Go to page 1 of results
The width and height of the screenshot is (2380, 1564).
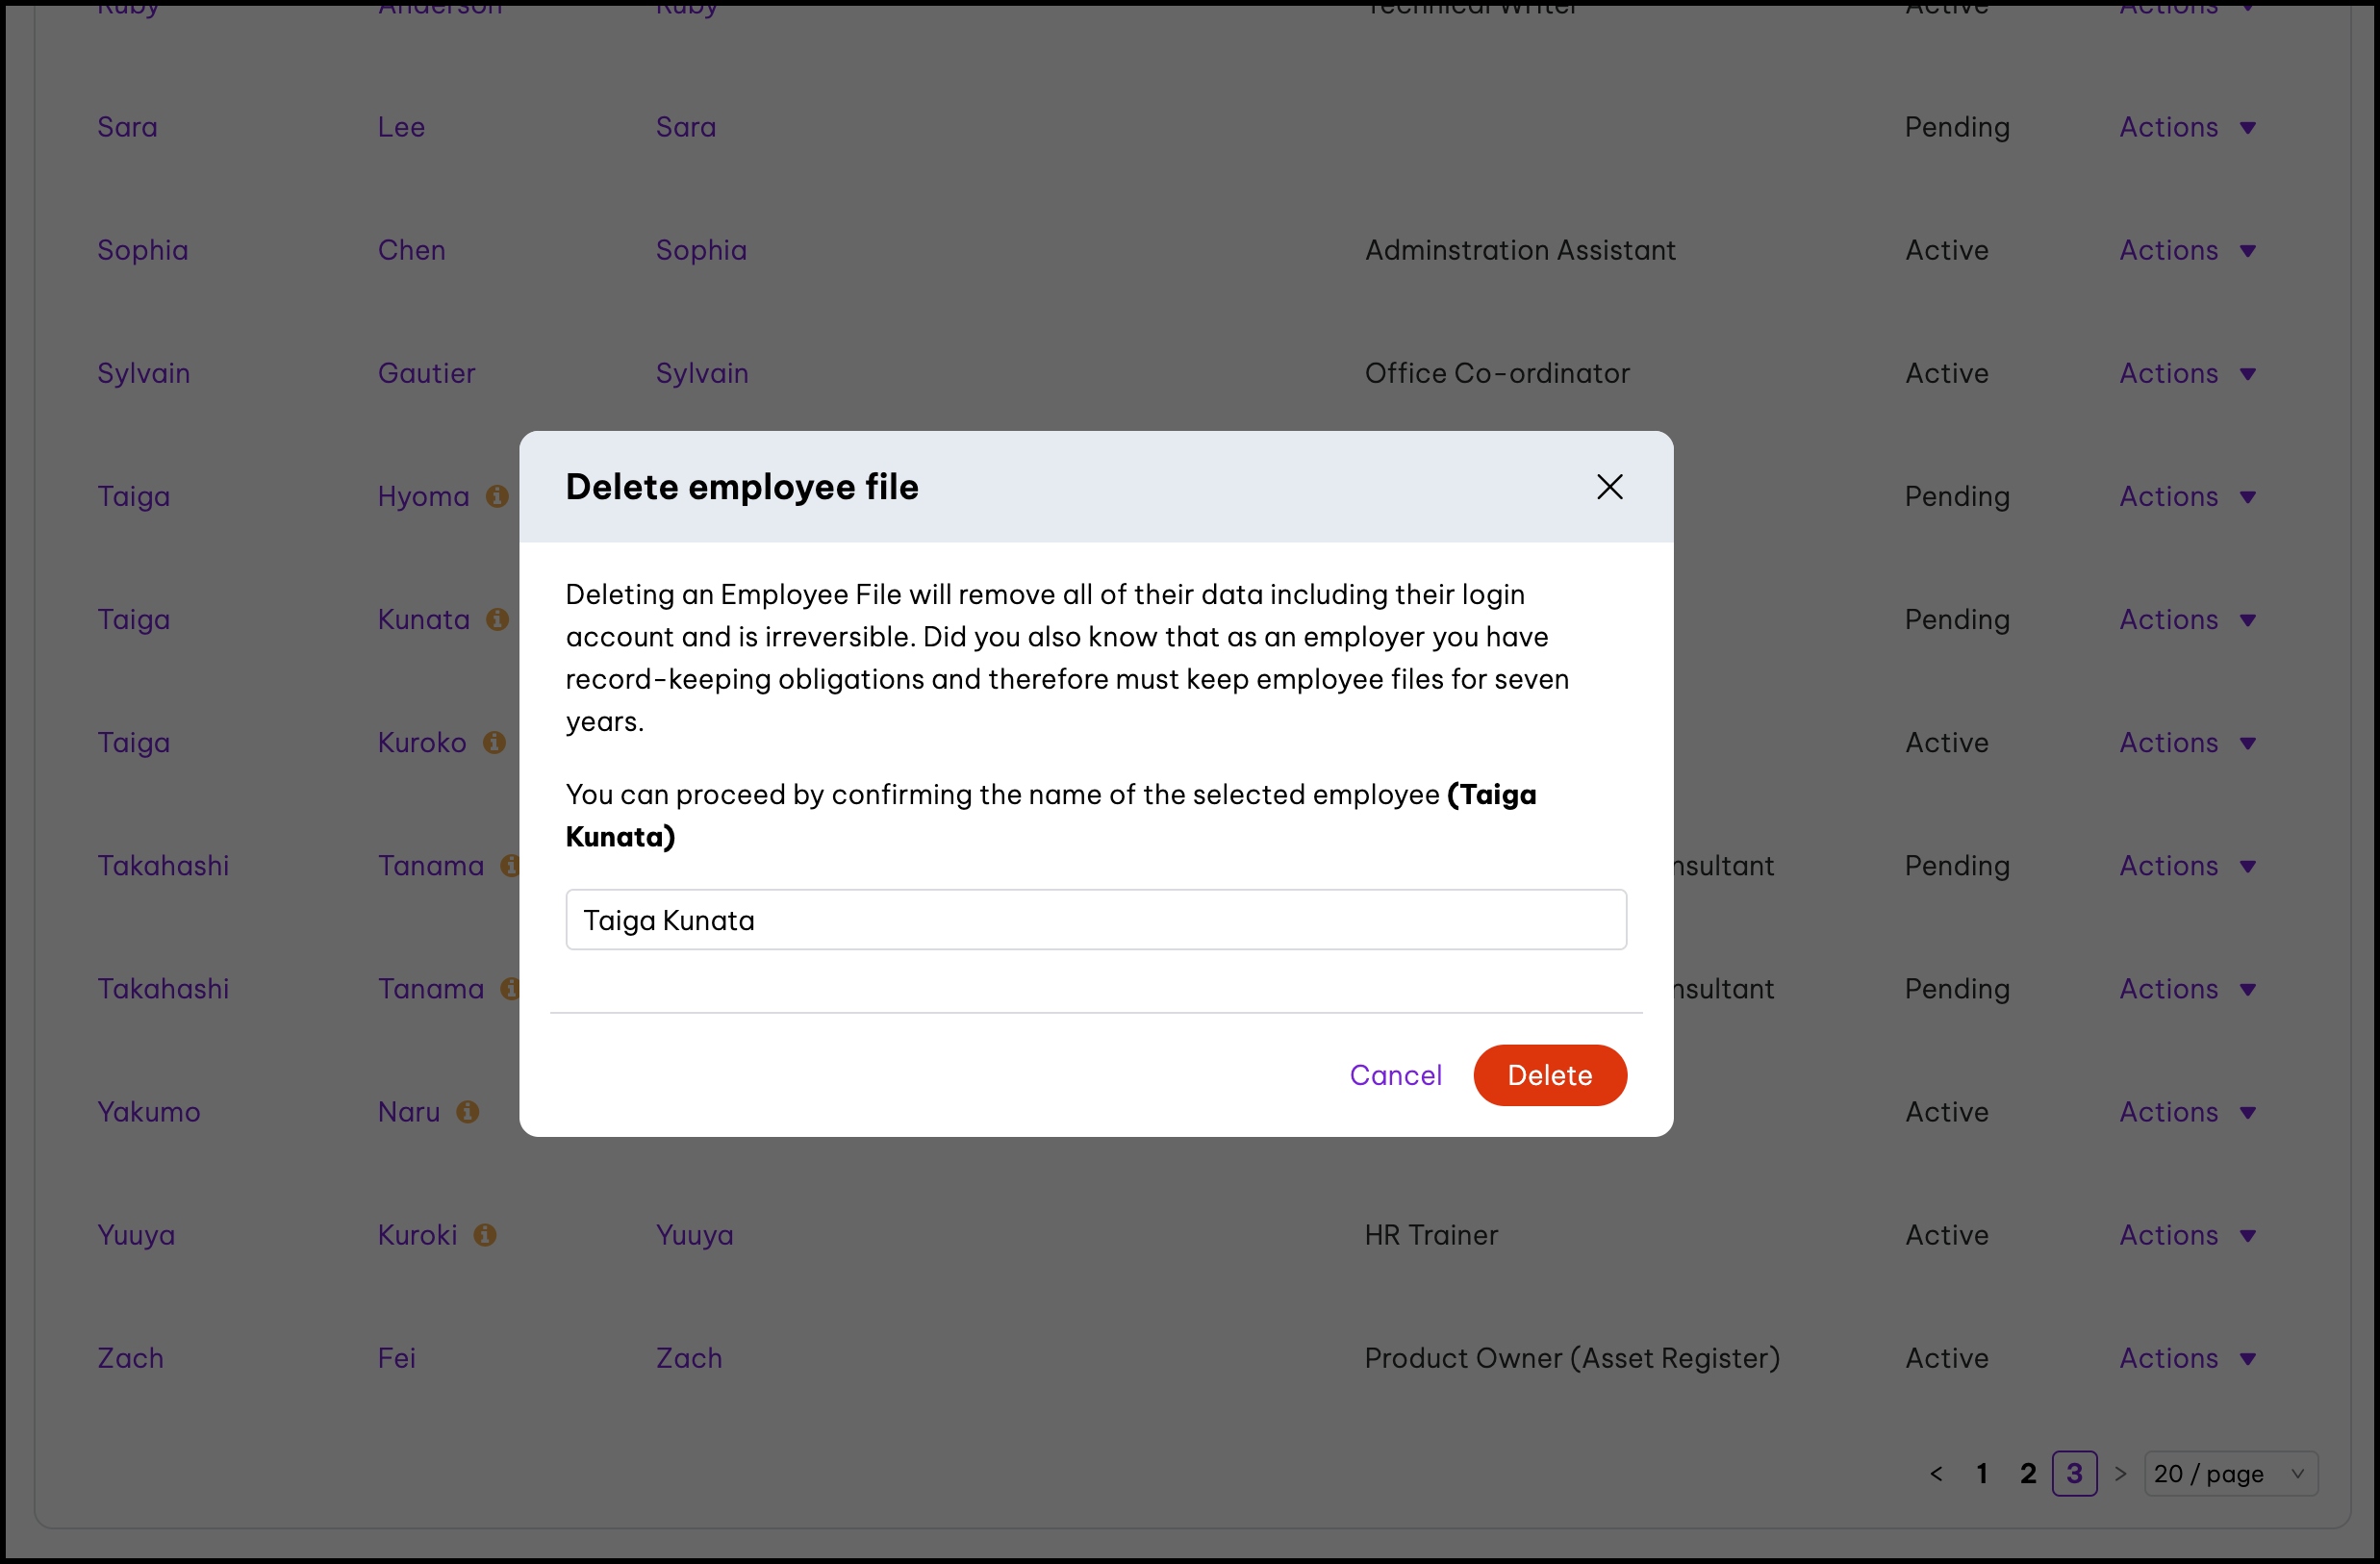tap(1981, 1473)
